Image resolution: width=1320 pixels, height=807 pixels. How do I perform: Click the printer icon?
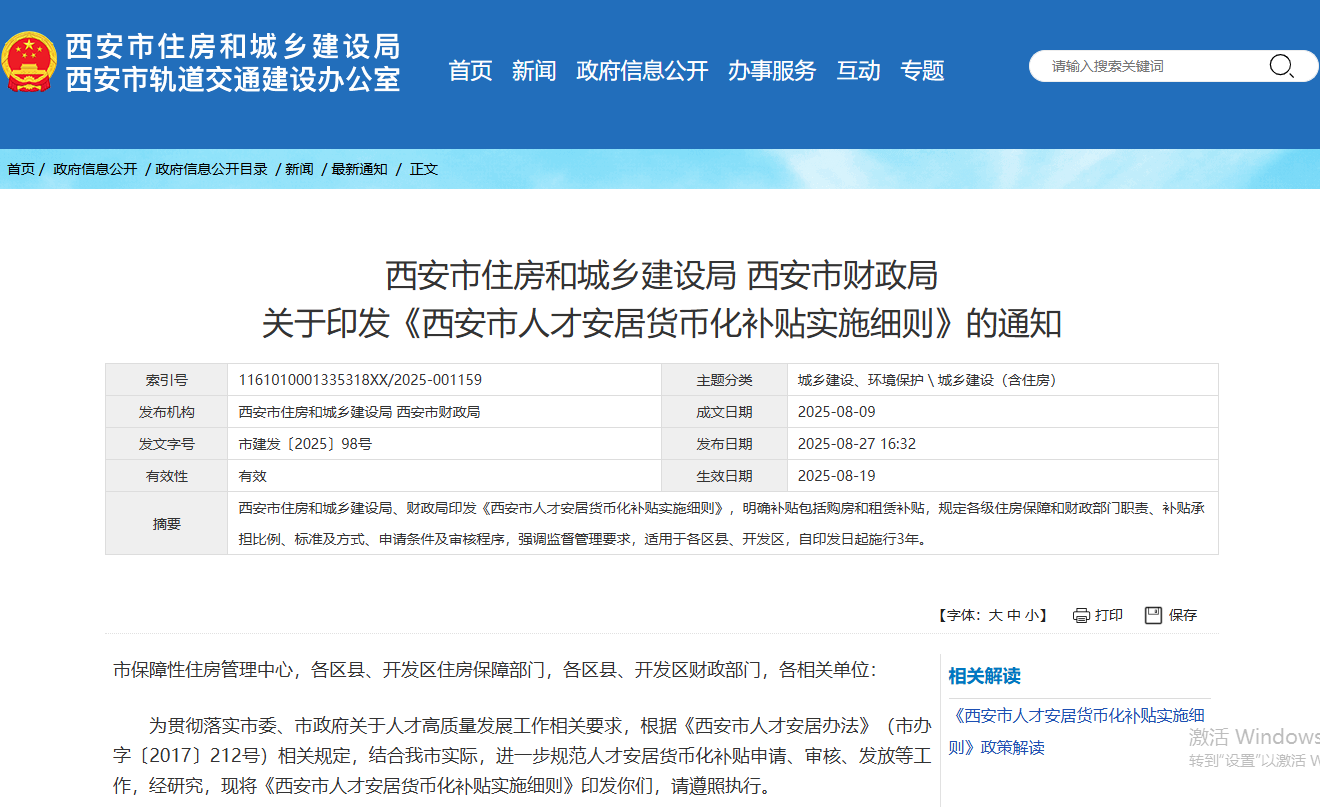(x=1081, y=615)
